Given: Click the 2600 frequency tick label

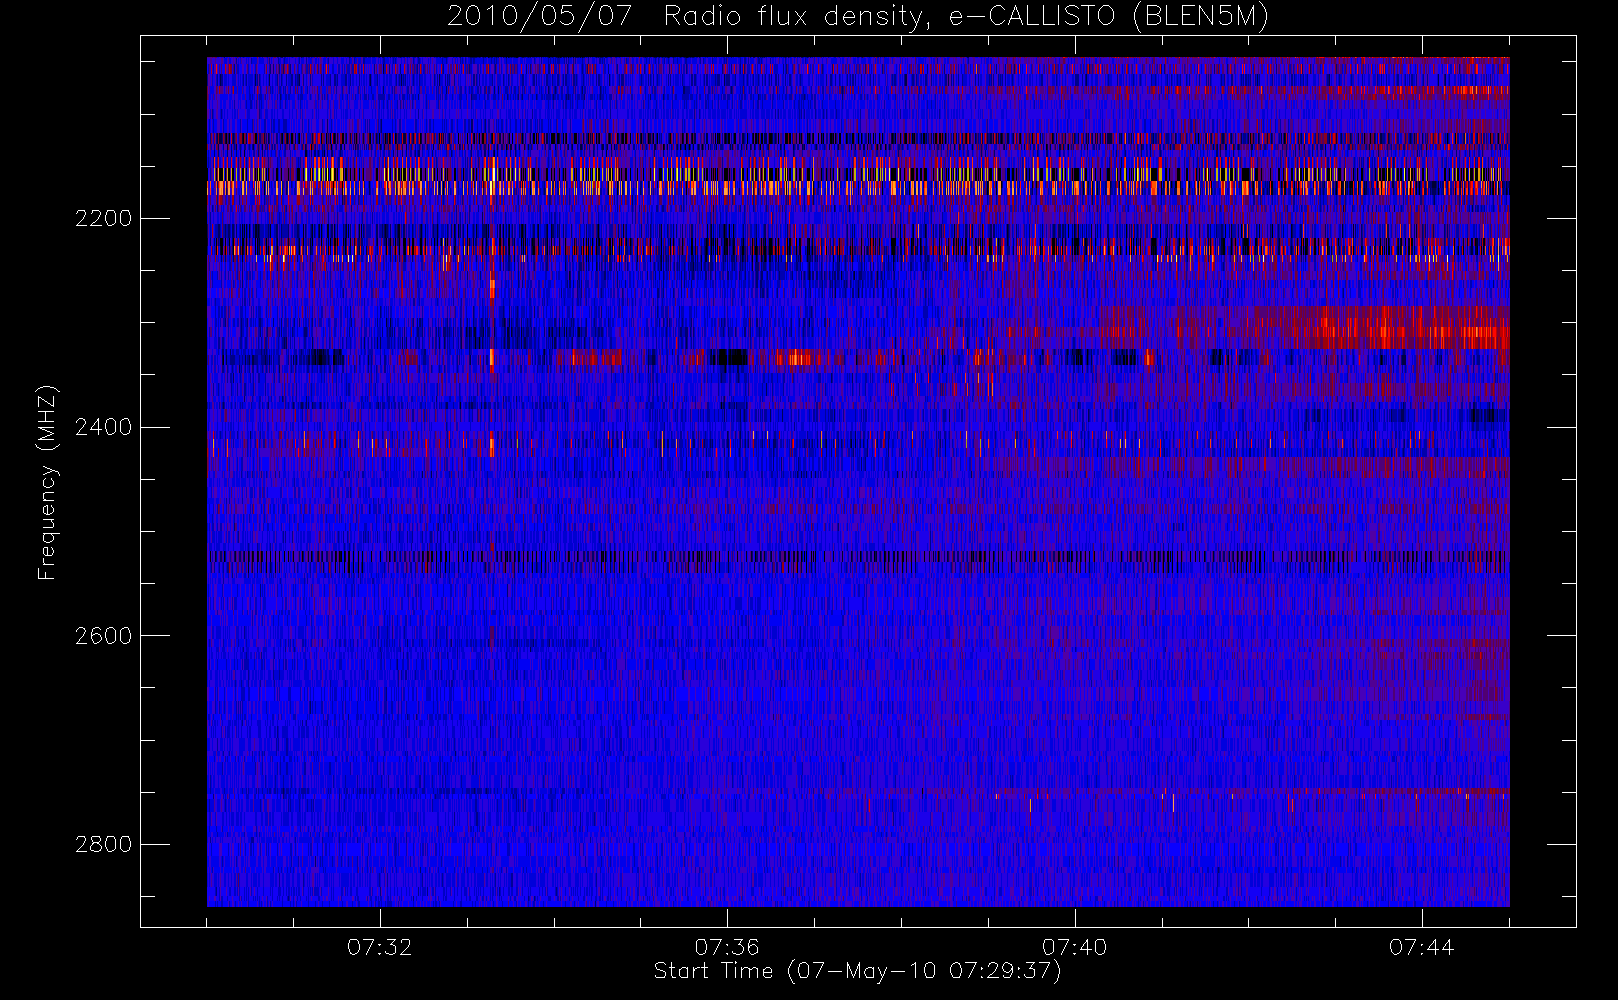Looking at the screenshot, I should (103, 636).
